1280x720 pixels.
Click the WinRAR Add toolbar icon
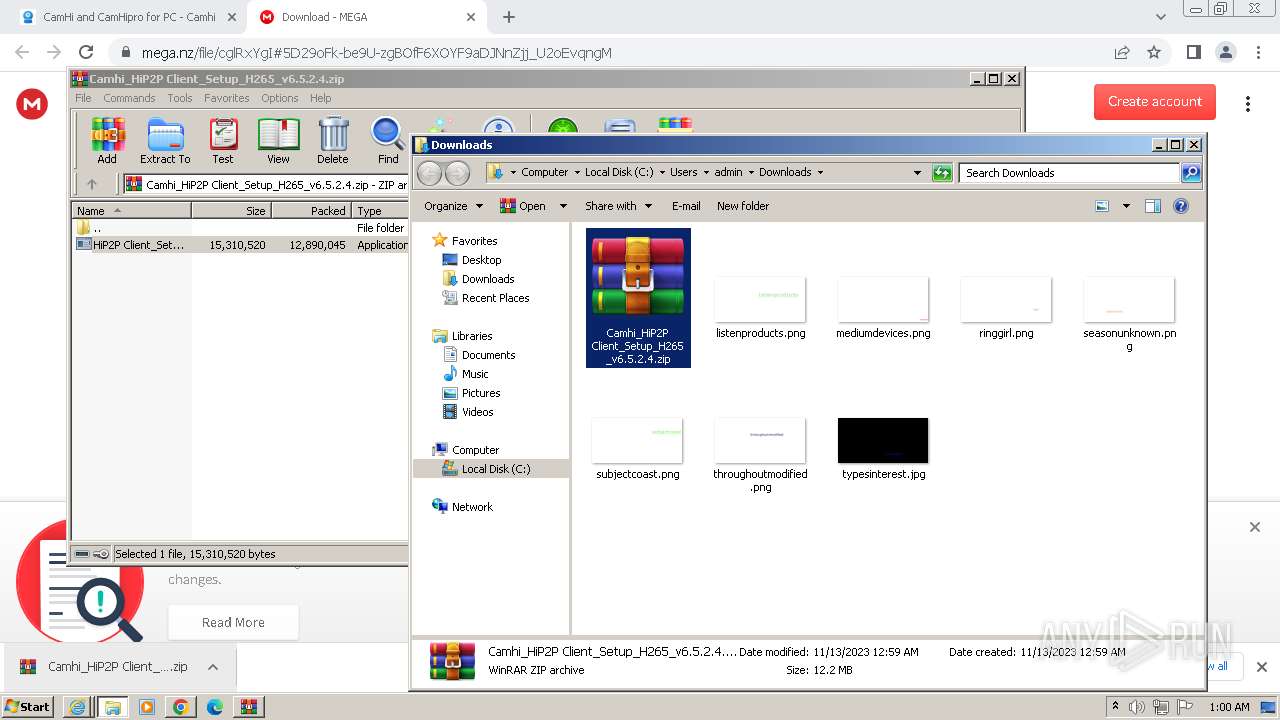coord(107,140)
